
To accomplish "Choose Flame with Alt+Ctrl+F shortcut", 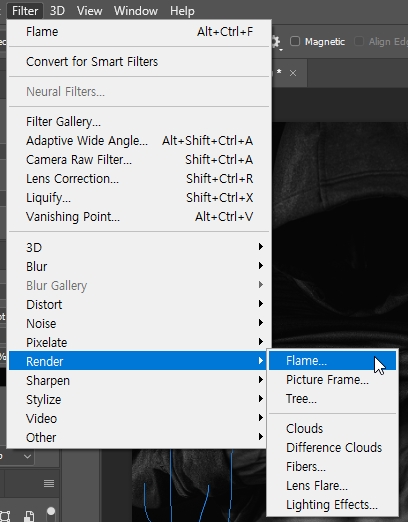I will point(139,32).
